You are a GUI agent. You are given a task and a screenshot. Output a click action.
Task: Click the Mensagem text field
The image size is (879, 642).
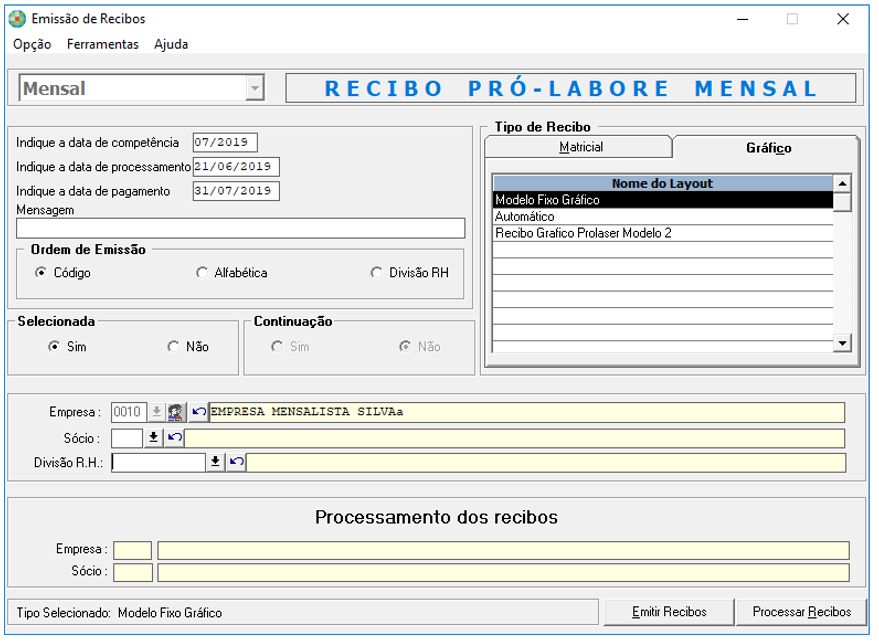pyautogui.click(x=241, y=230)
